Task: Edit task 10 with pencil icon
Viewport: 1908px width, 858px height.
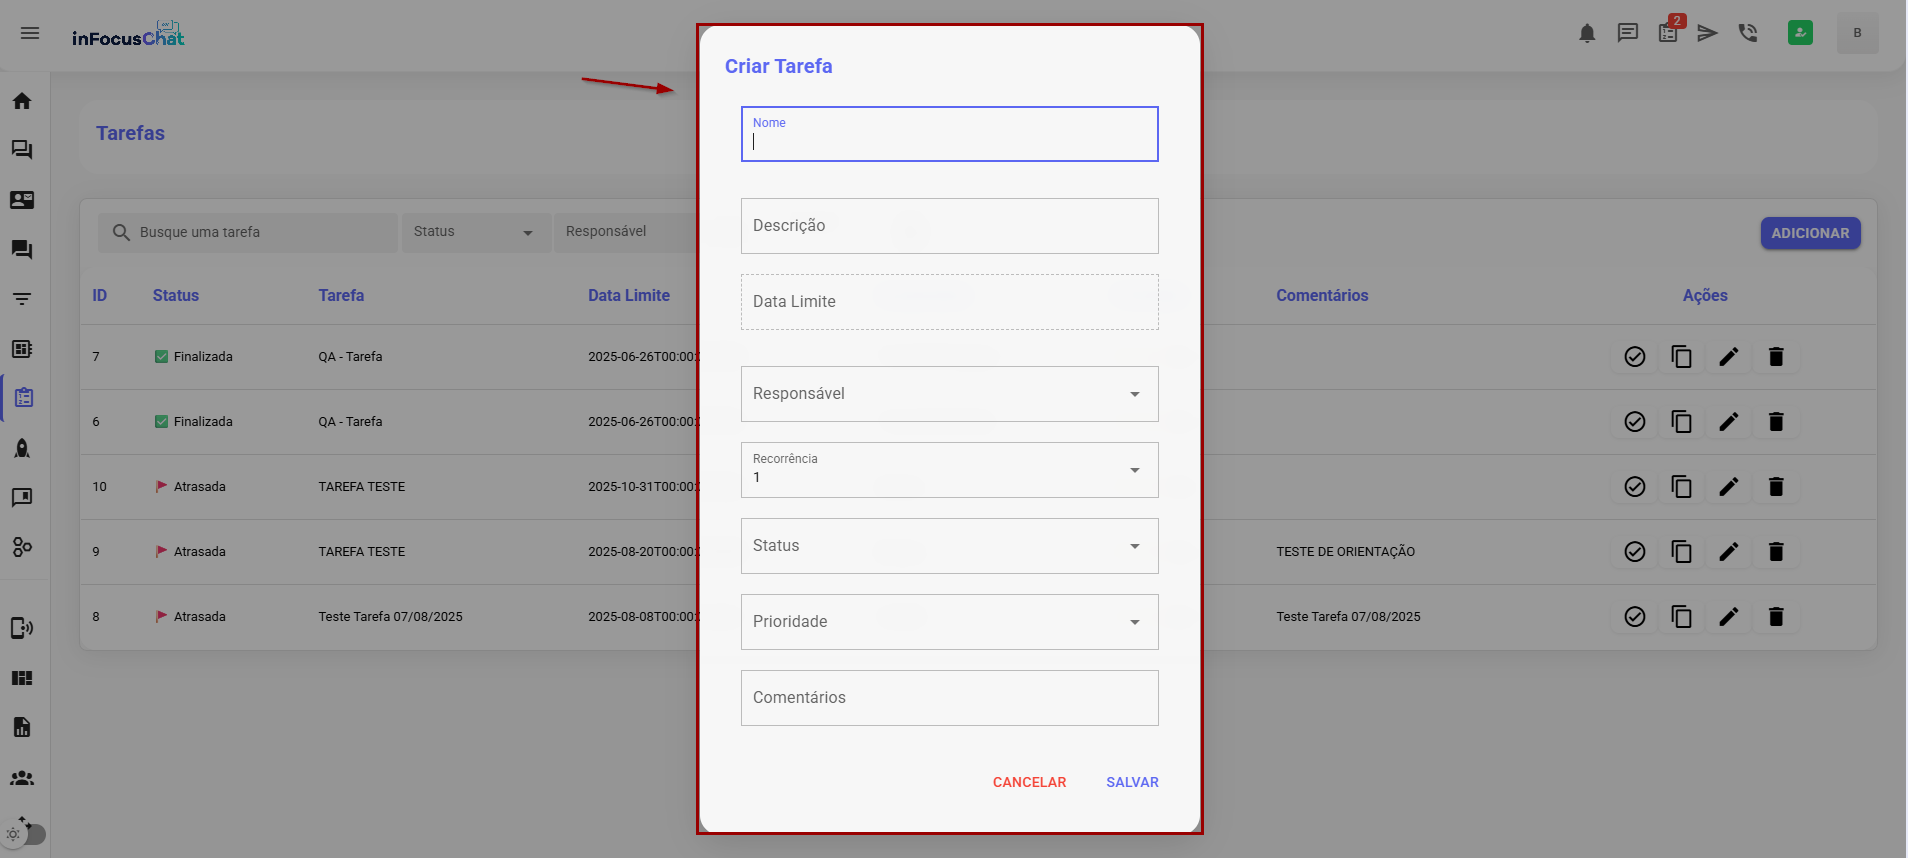Action: [x=1729, y=487]
